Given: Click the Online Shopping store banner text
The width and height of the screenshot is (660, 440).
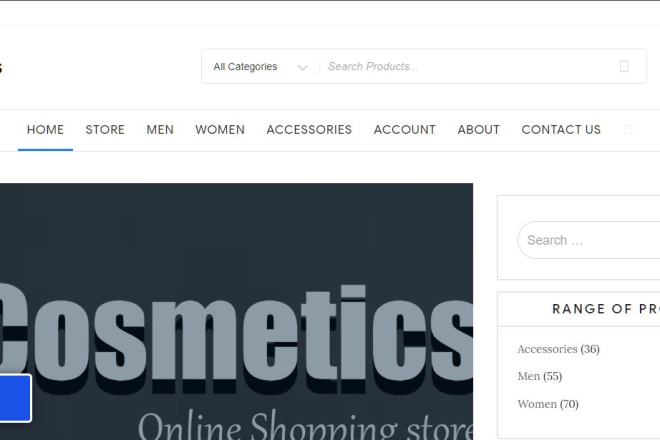Looking at the screenshot, I should [306, 426].
